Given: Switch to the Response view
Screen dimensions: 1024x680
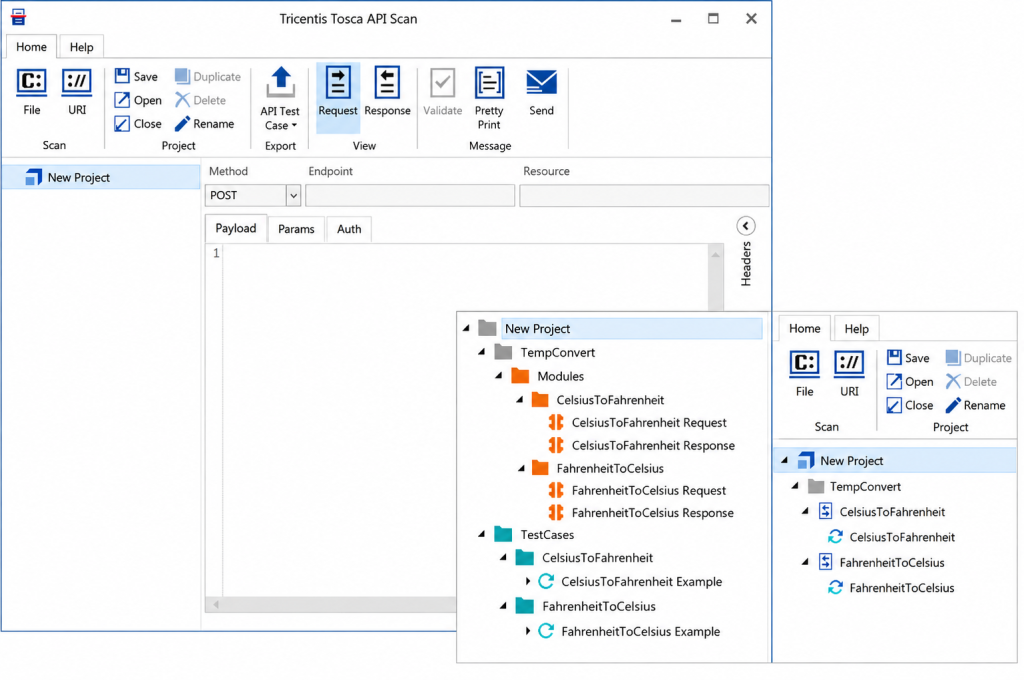Looking at the screenshot, I should tap(387, 91).
